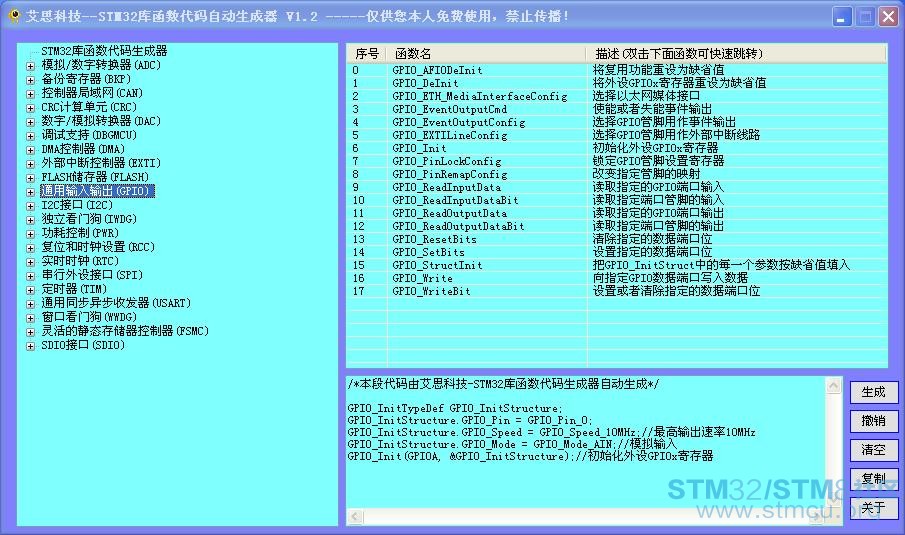The image size is (905, 535).
Task: Minimize the code generator window
Action: (x=842, y=17)
